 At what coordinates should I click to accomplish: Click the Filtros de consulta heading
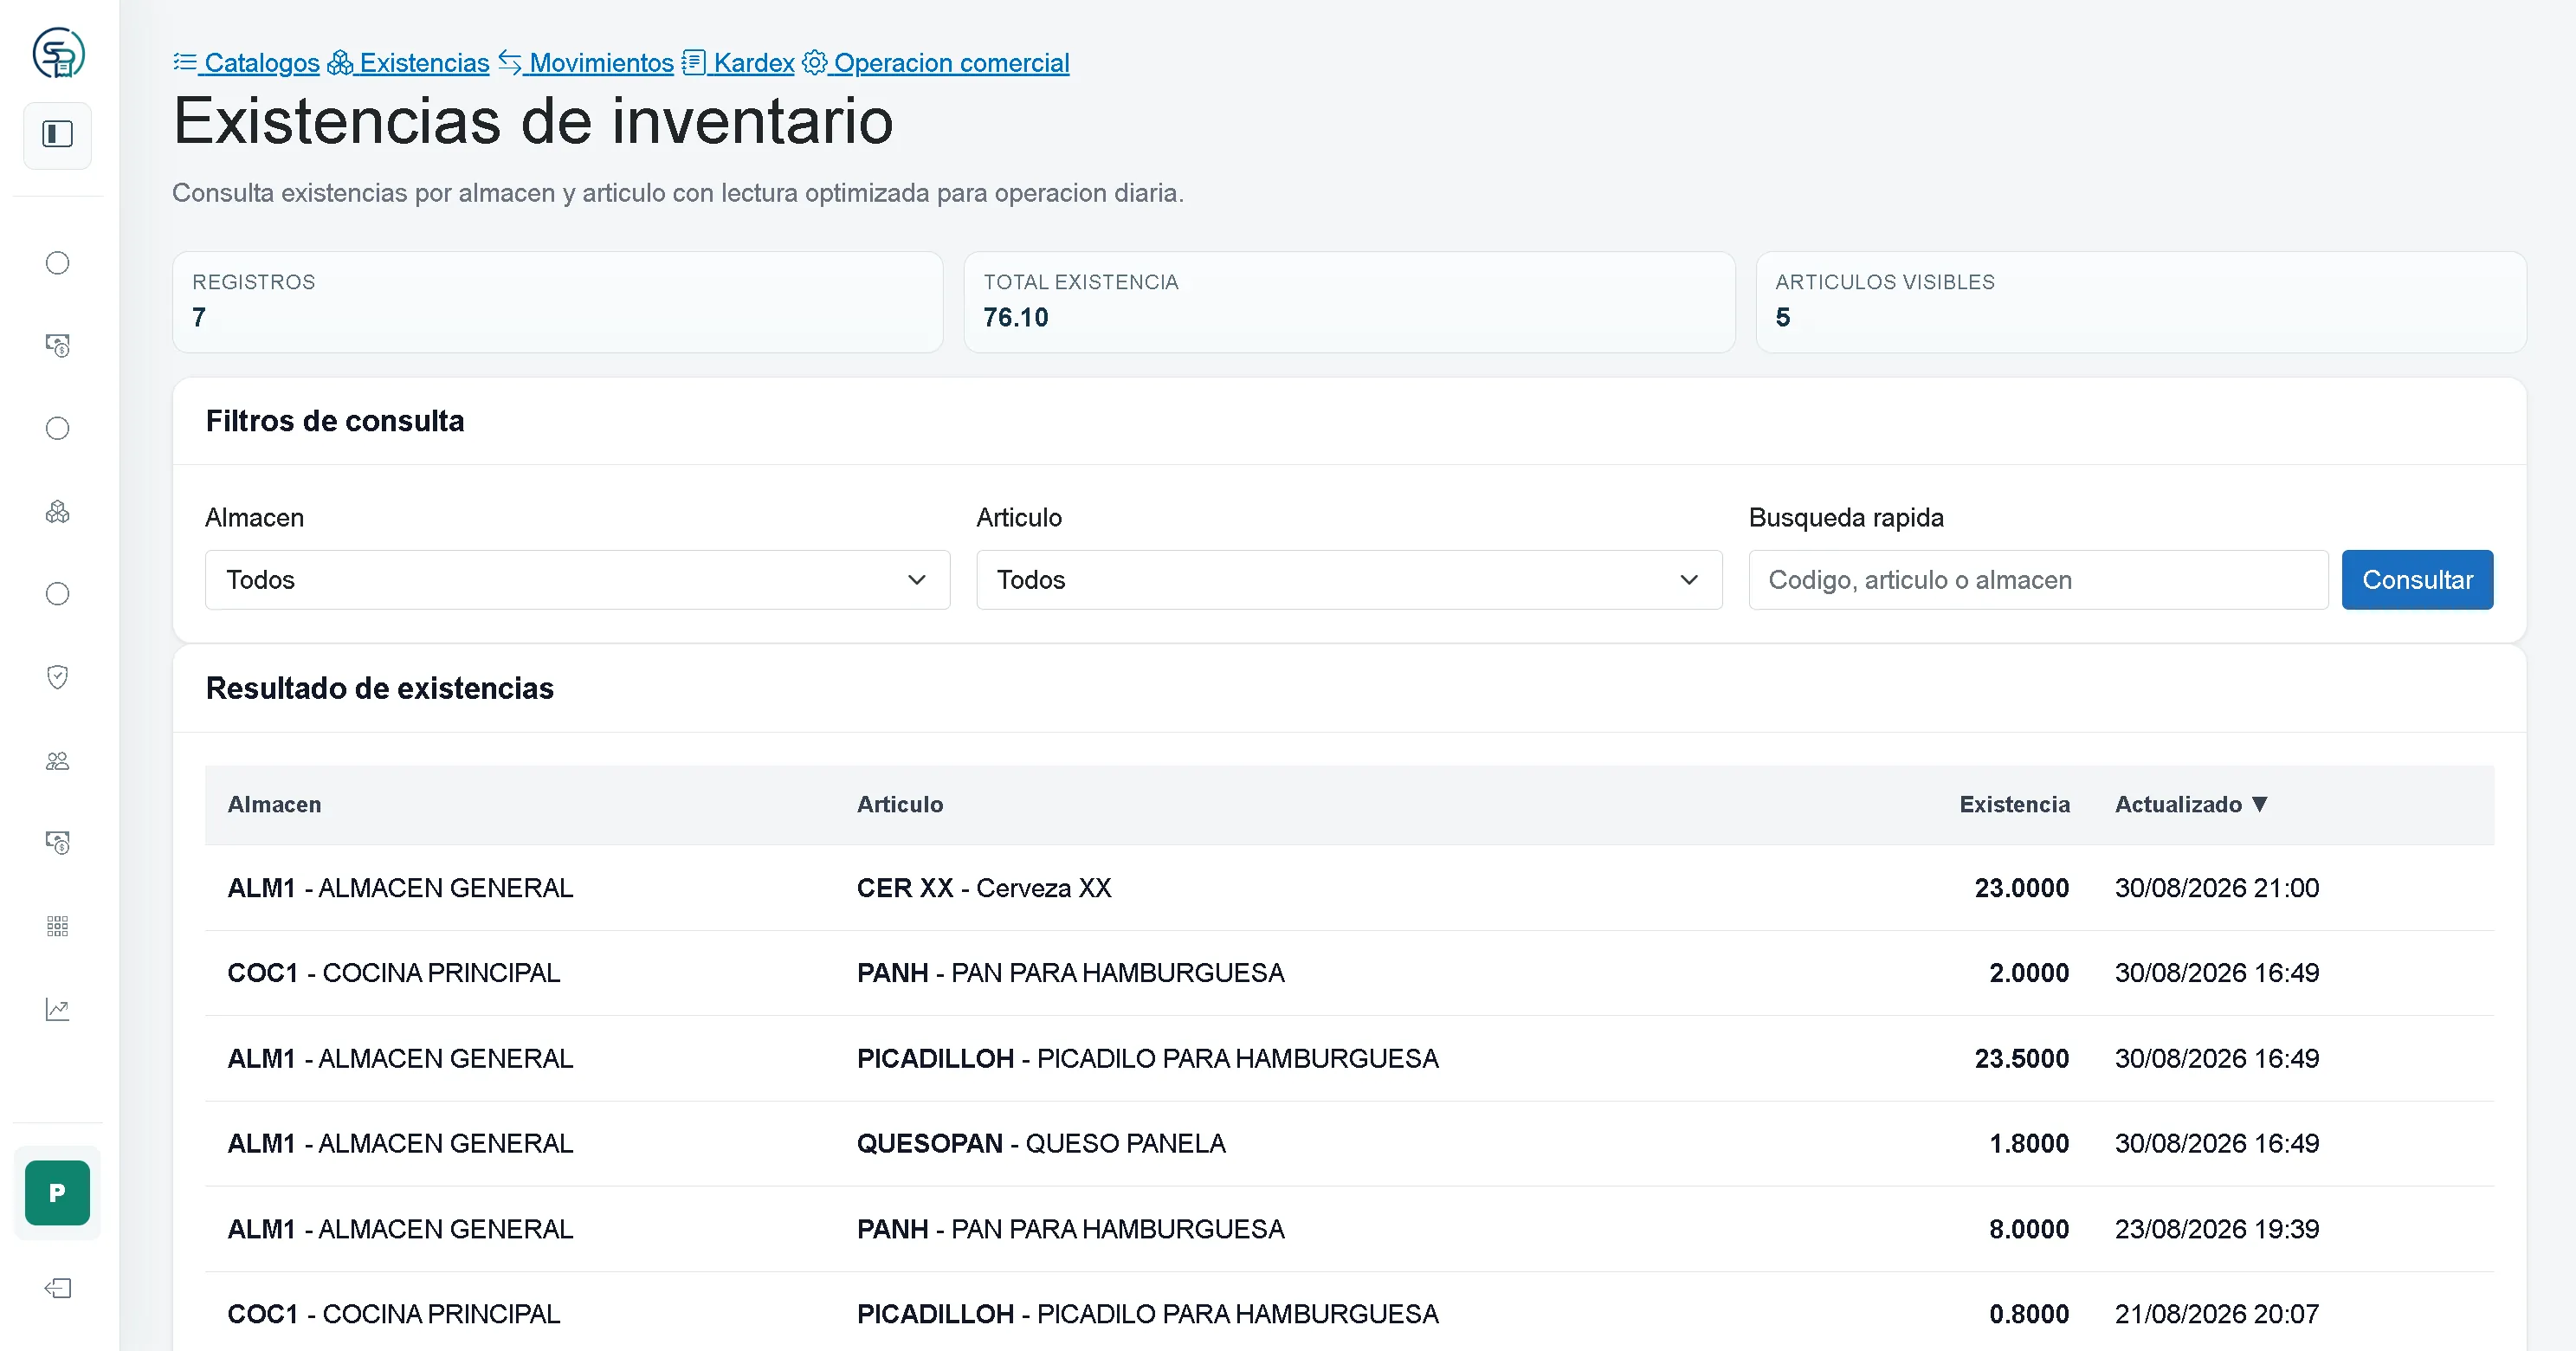coord(335,421)
